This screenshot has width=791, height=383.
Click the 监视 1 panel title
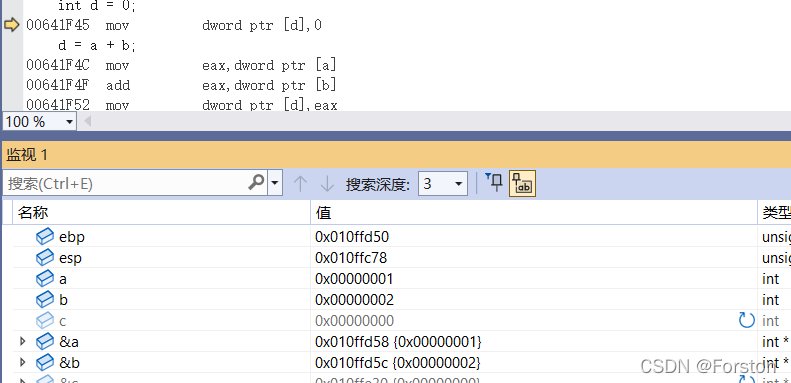tap(27, 155)
